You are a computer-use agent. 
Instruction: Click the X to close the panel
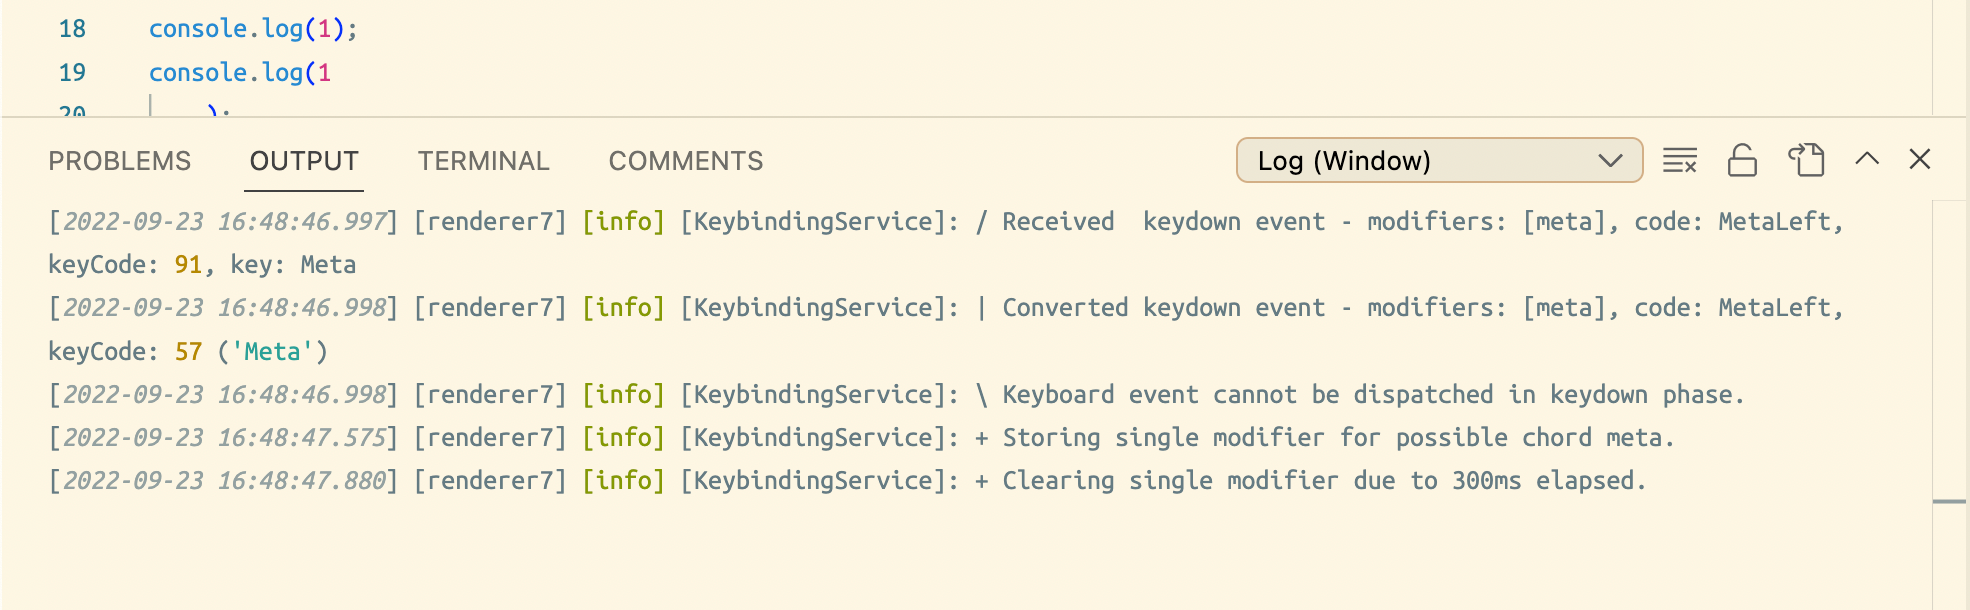pos(1920,160)
